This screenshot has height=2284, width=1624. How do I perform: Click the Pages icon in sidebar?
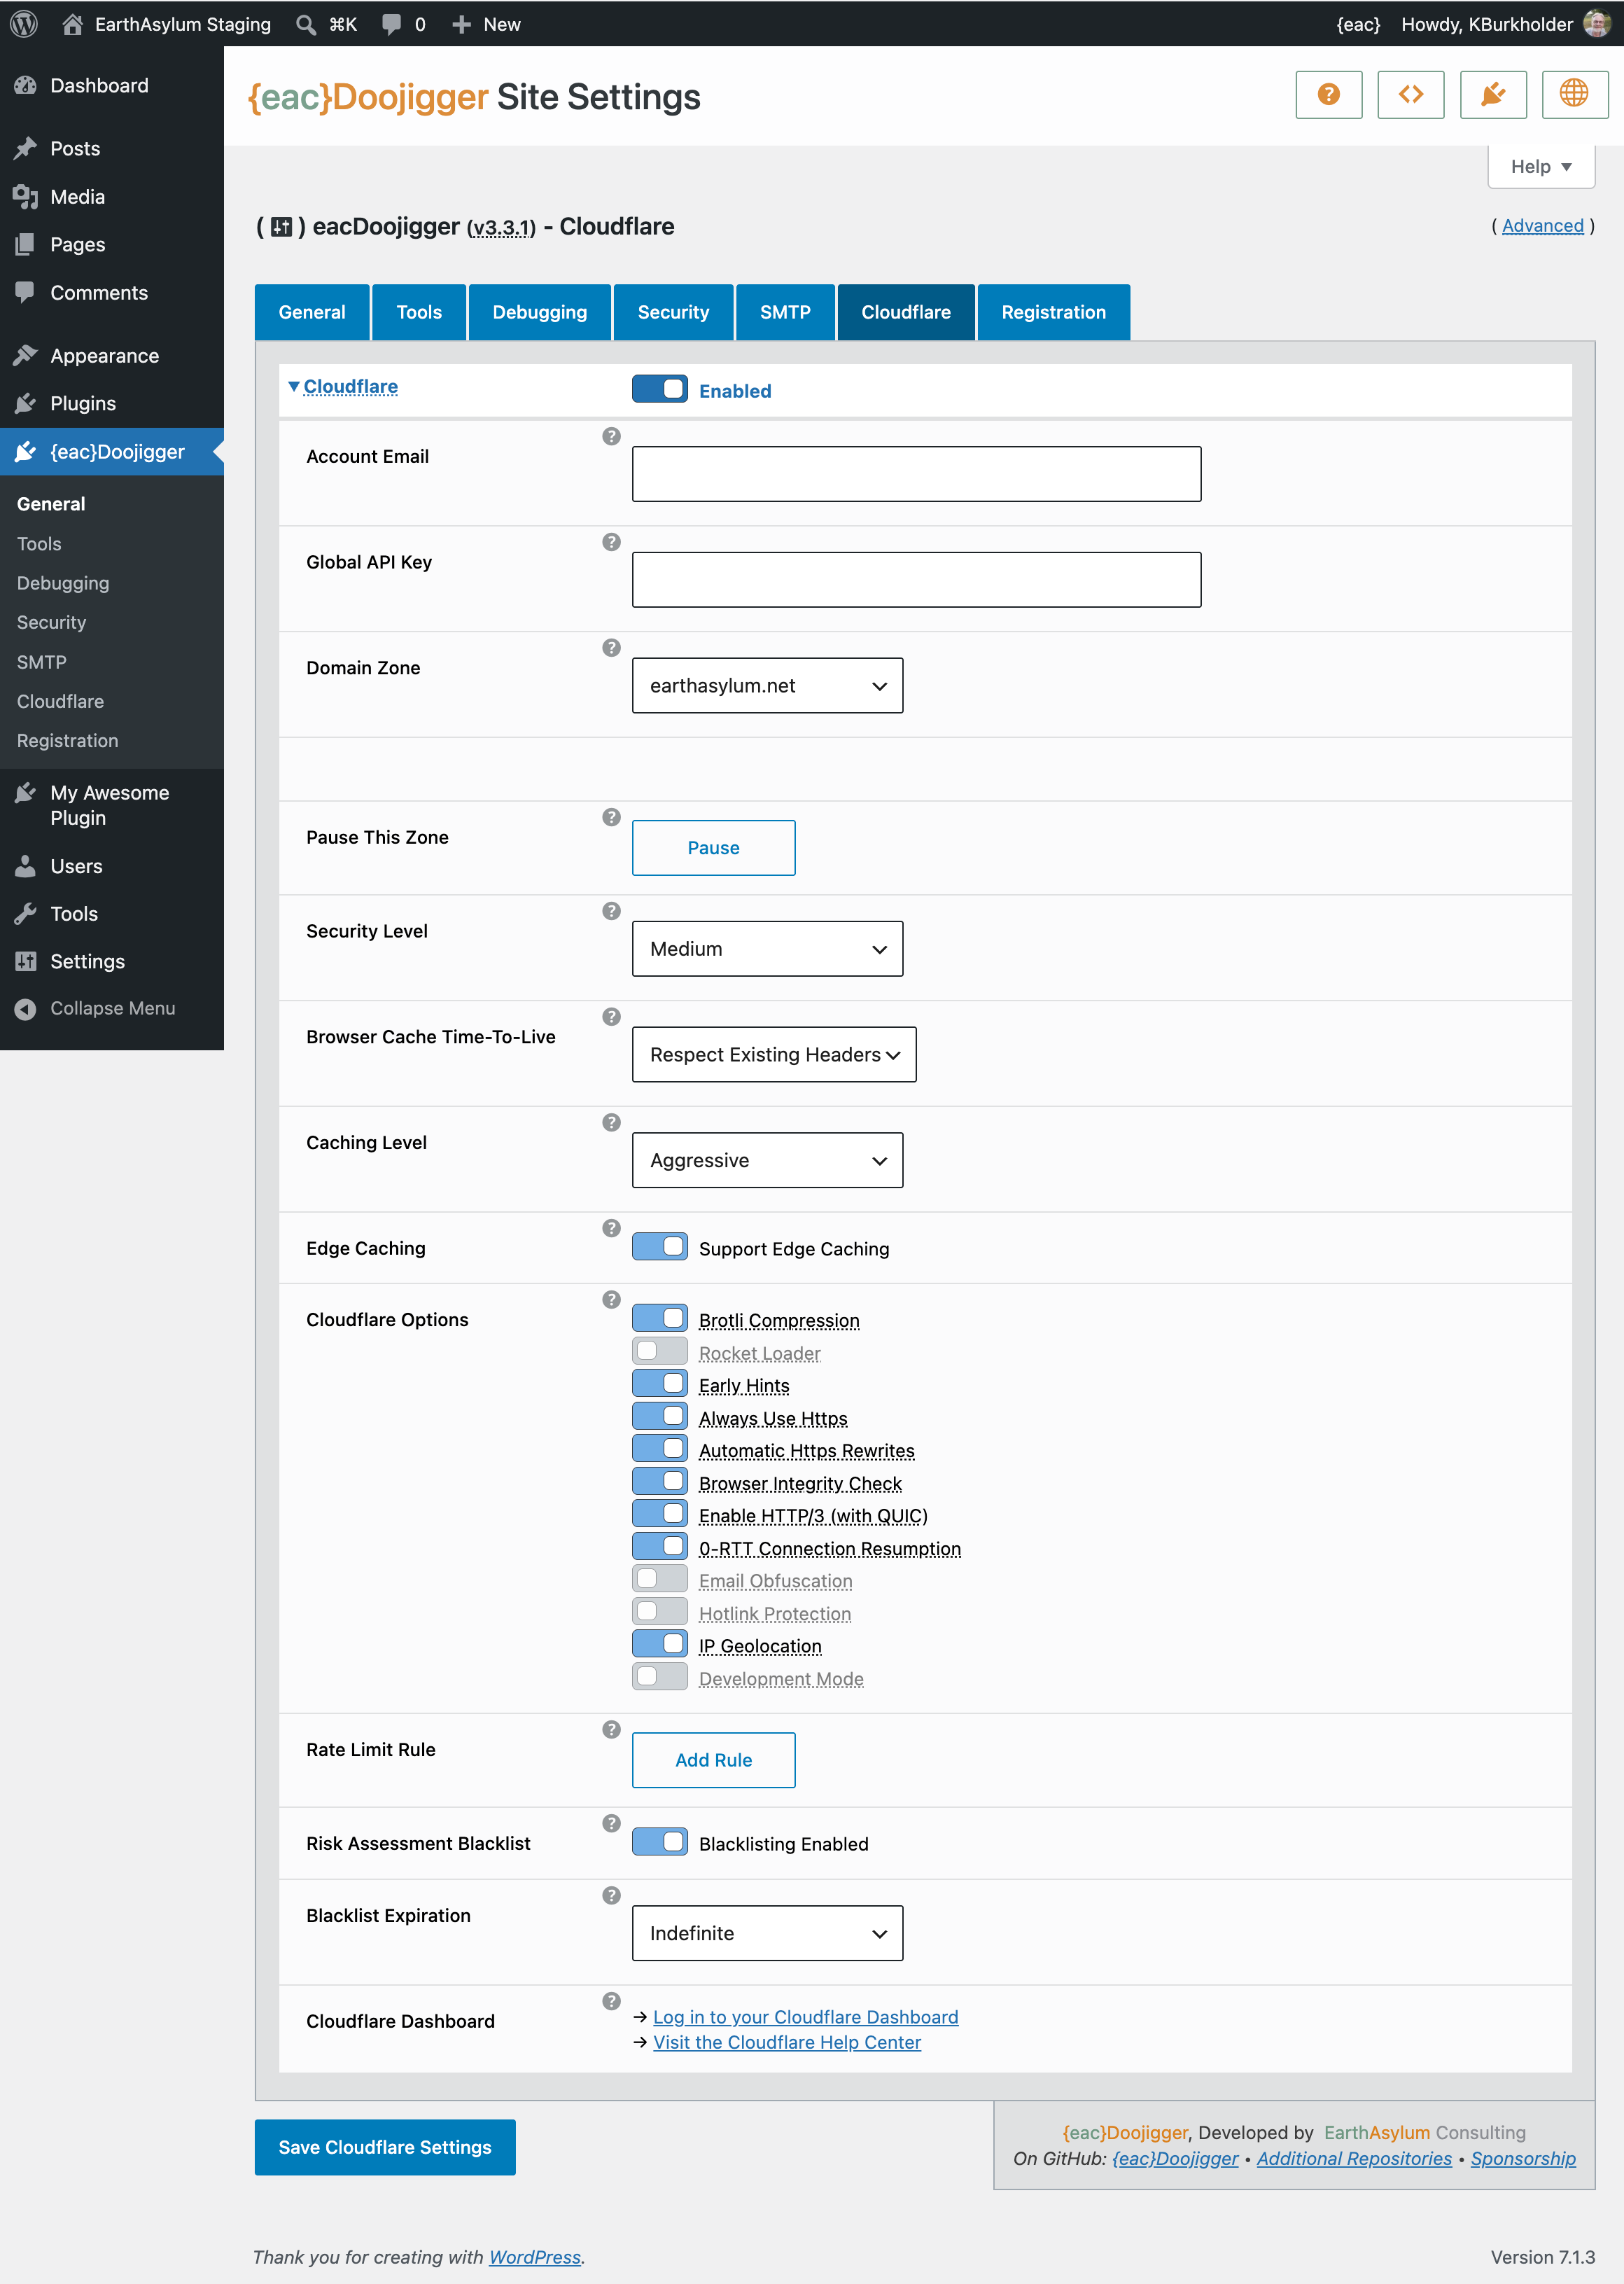point(26,245)
